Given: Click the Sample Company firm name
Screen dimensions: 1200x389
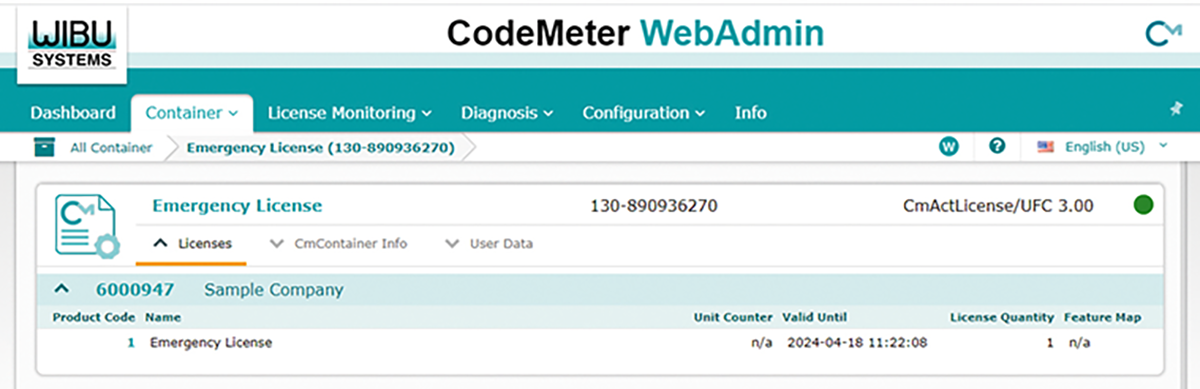Looking at the screenshot, I should tap(274, 290).
